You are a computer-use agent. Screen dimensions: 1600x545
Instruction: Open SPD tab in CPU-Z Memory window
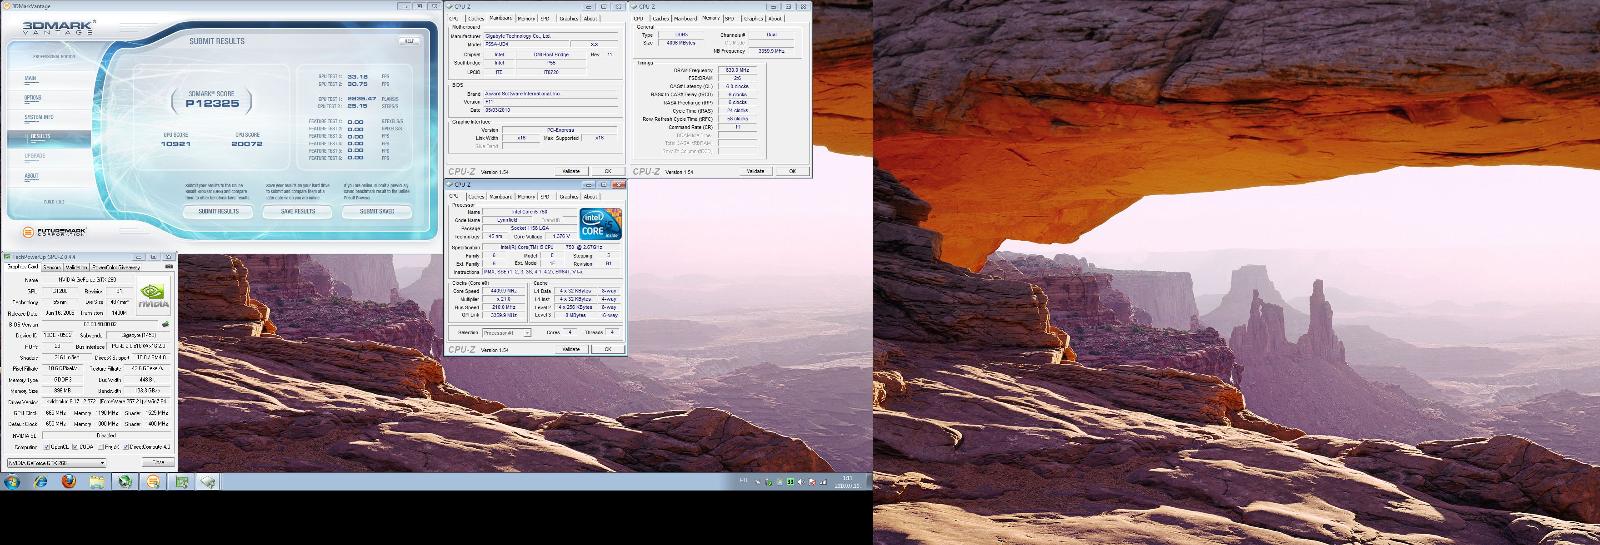[x=728, y=17]
